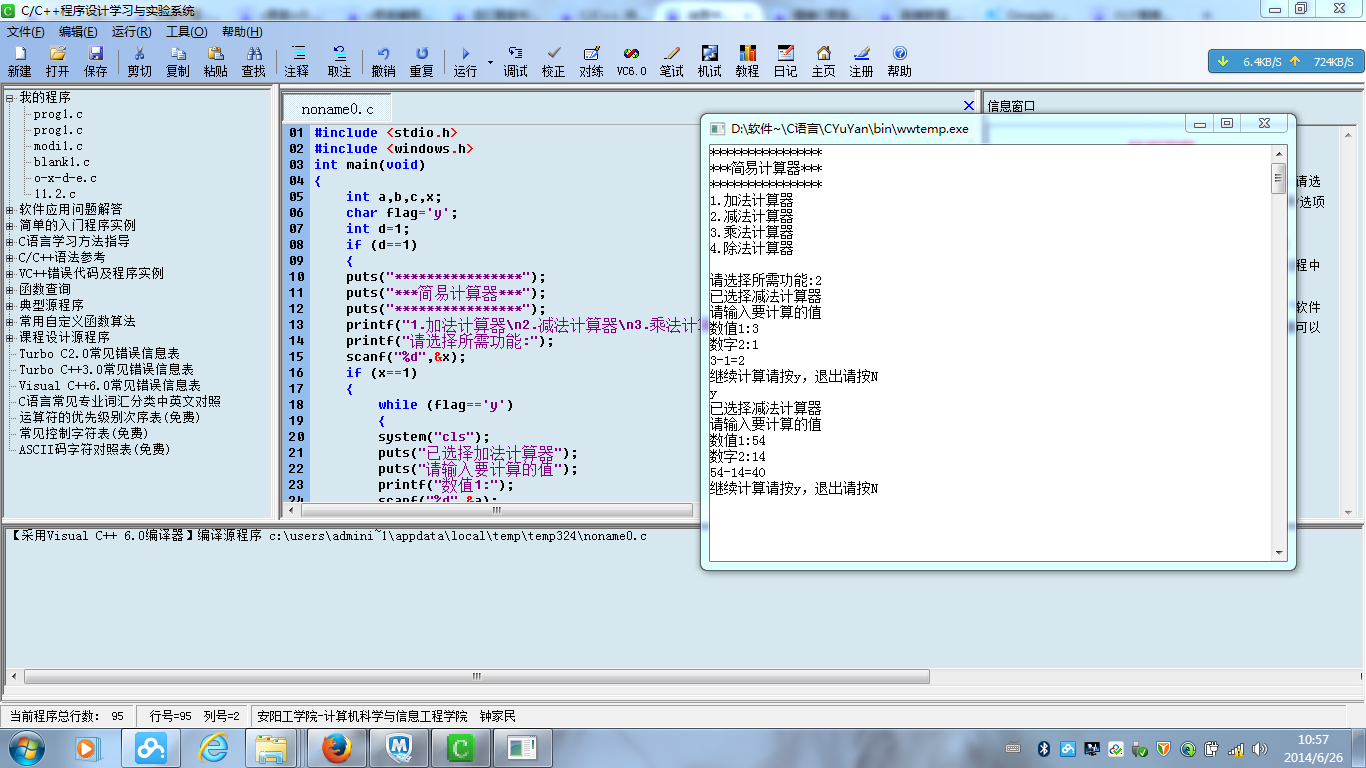Open the file explorer taskbar icon
This screenshot has height=768, width=1366.
pyautogui.click(x=272, y=747)
